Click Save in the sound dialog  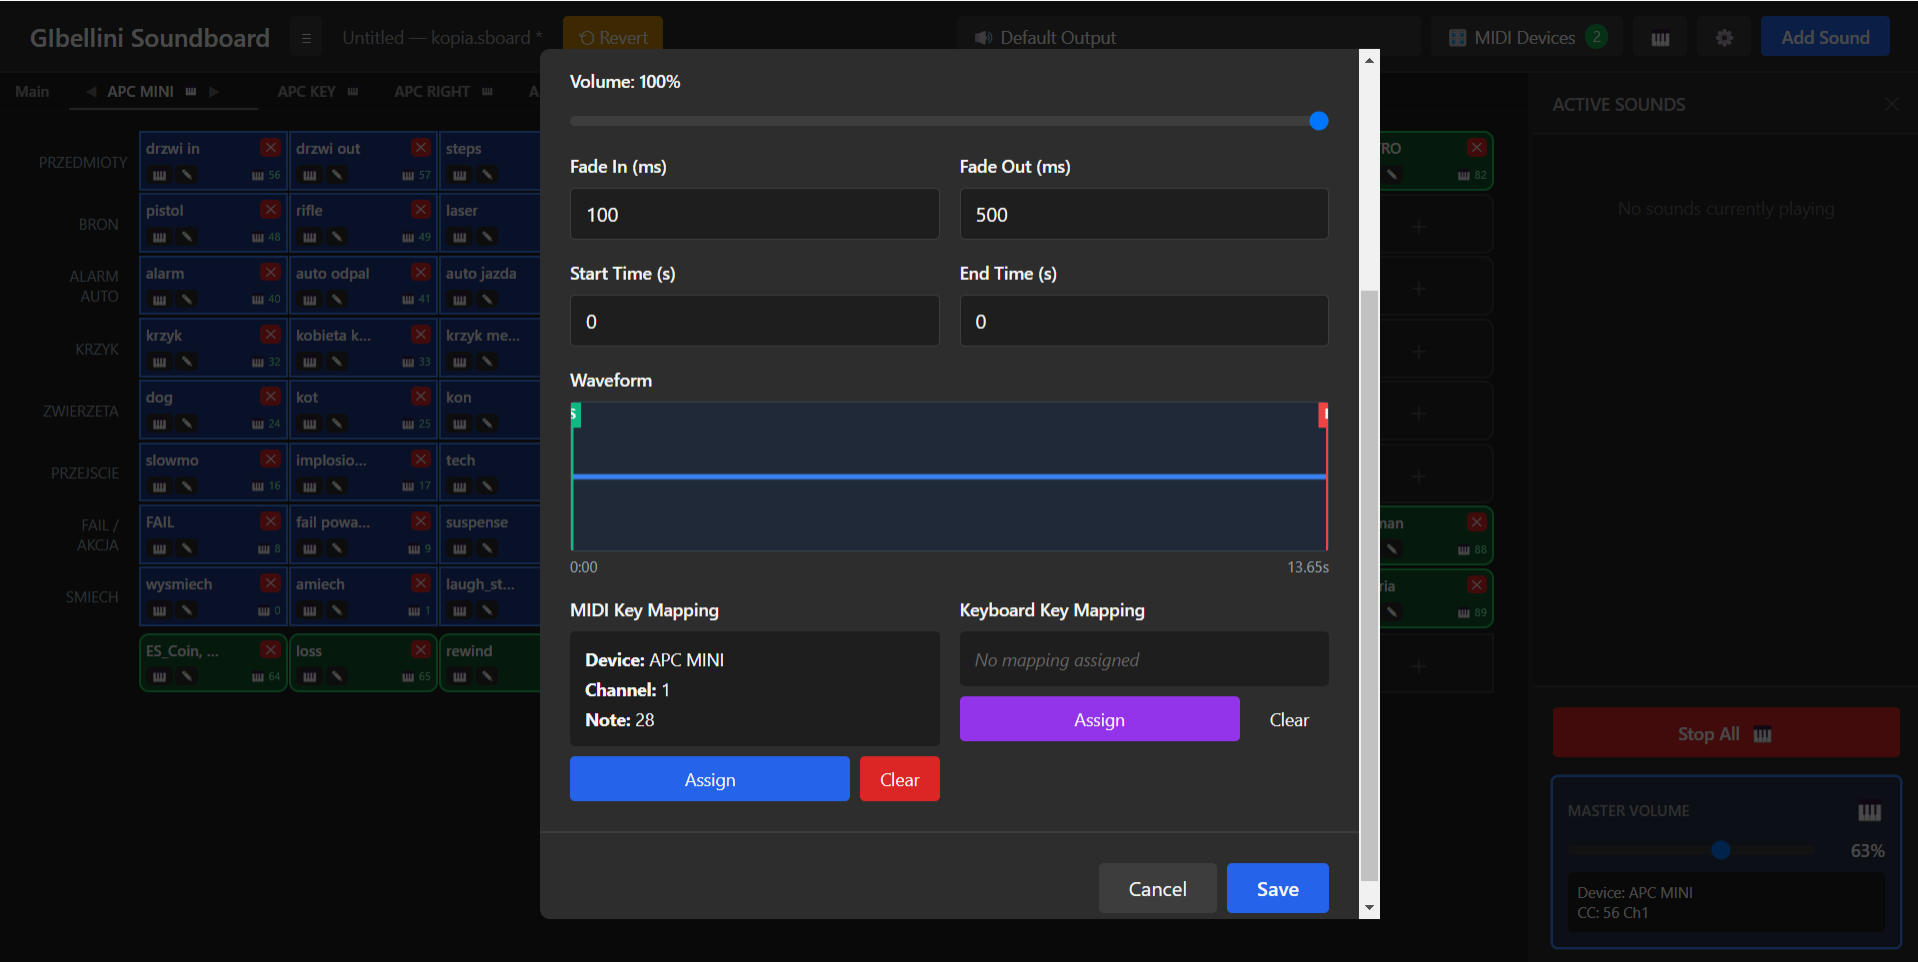coord(1277,888)
